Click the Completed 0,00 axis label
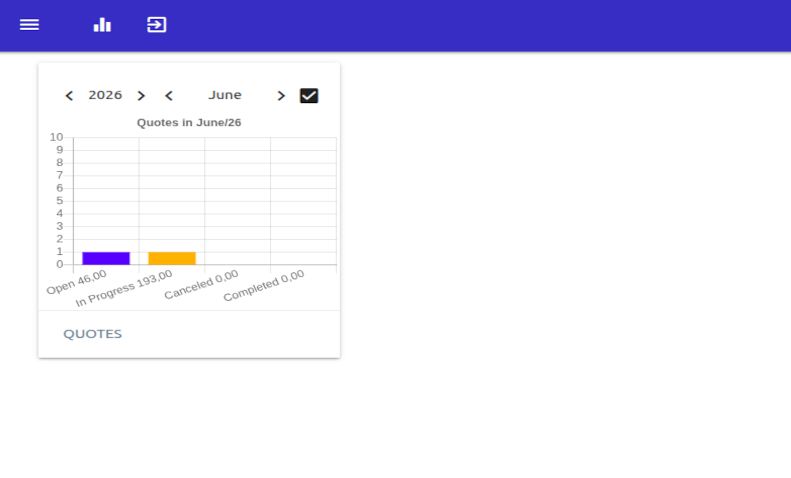791x478 pixels. 264,286
